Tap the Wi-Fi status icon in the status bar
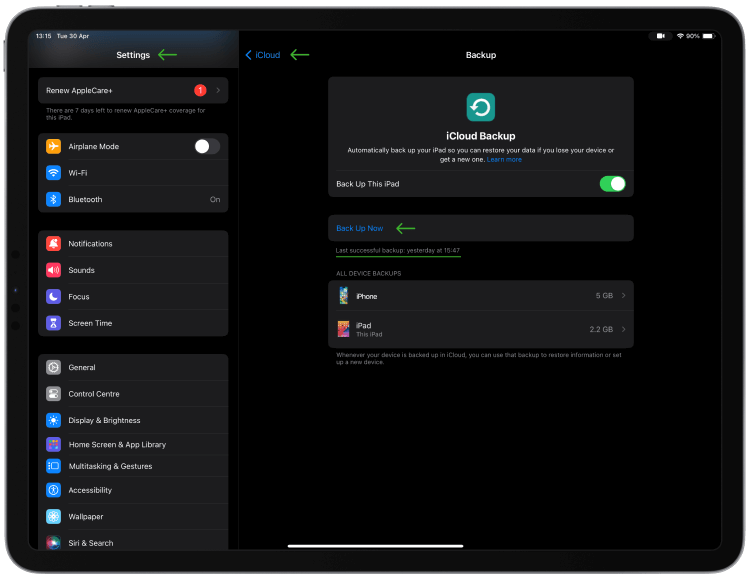Image resolution: width=750 pixels, height=581 pixels. [x=680, y=36]
